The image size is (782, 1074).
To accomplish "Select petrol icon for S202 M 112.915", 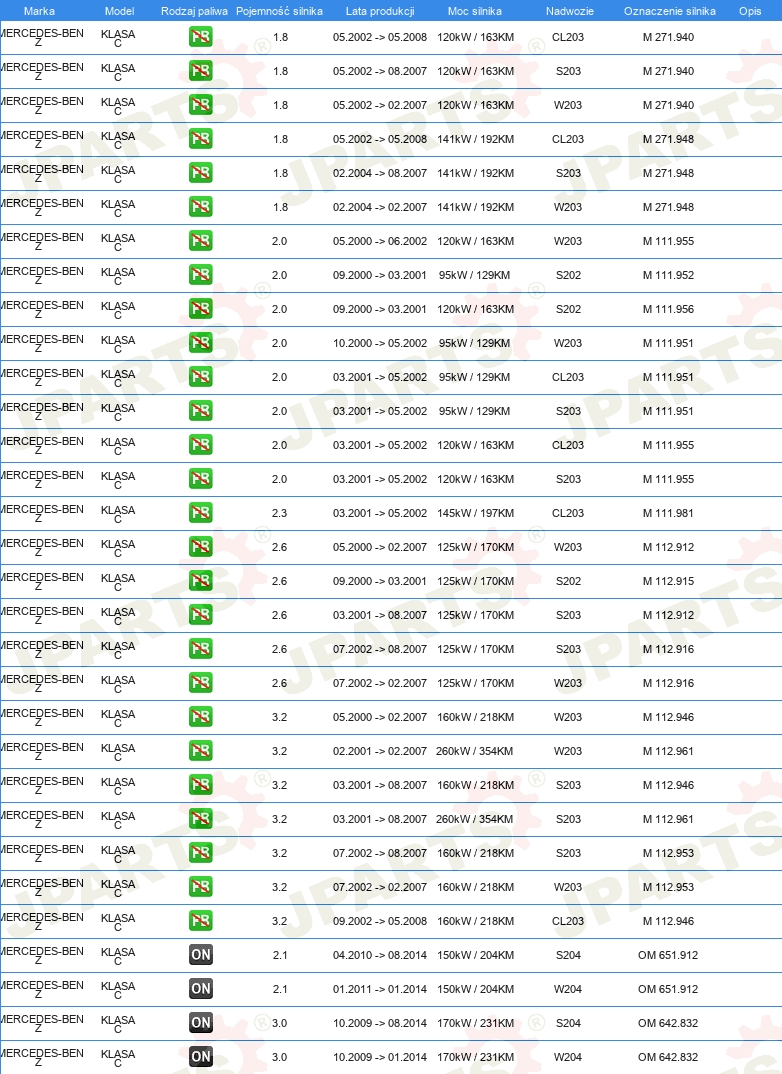I will [x=201, y=581].
